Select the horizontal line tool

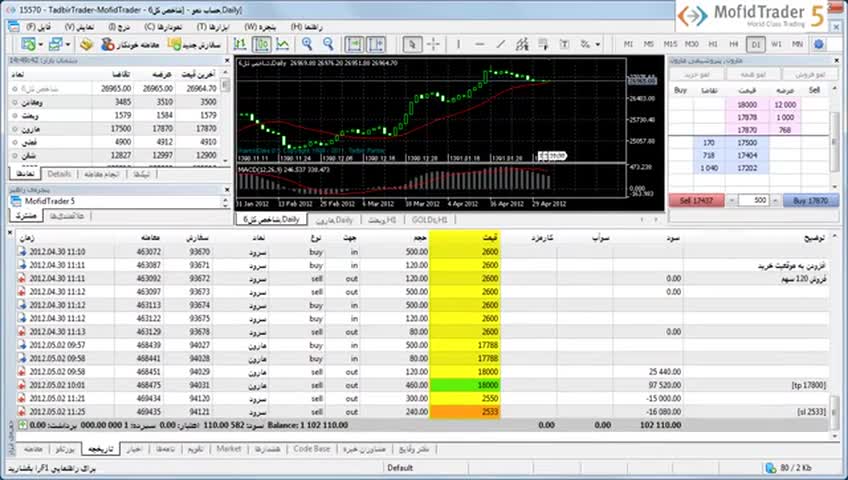pos(479,44)
